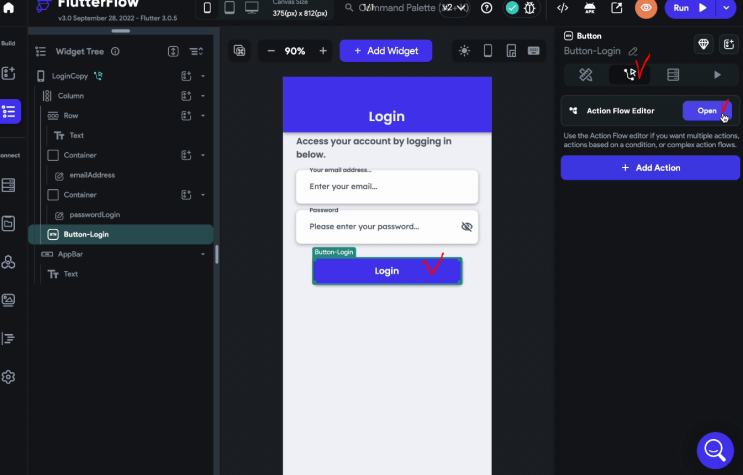Screen dimensions: 743x475
Task: Select the phone canvas size icon
Action: pyautogui.click(x=207, y=8)
